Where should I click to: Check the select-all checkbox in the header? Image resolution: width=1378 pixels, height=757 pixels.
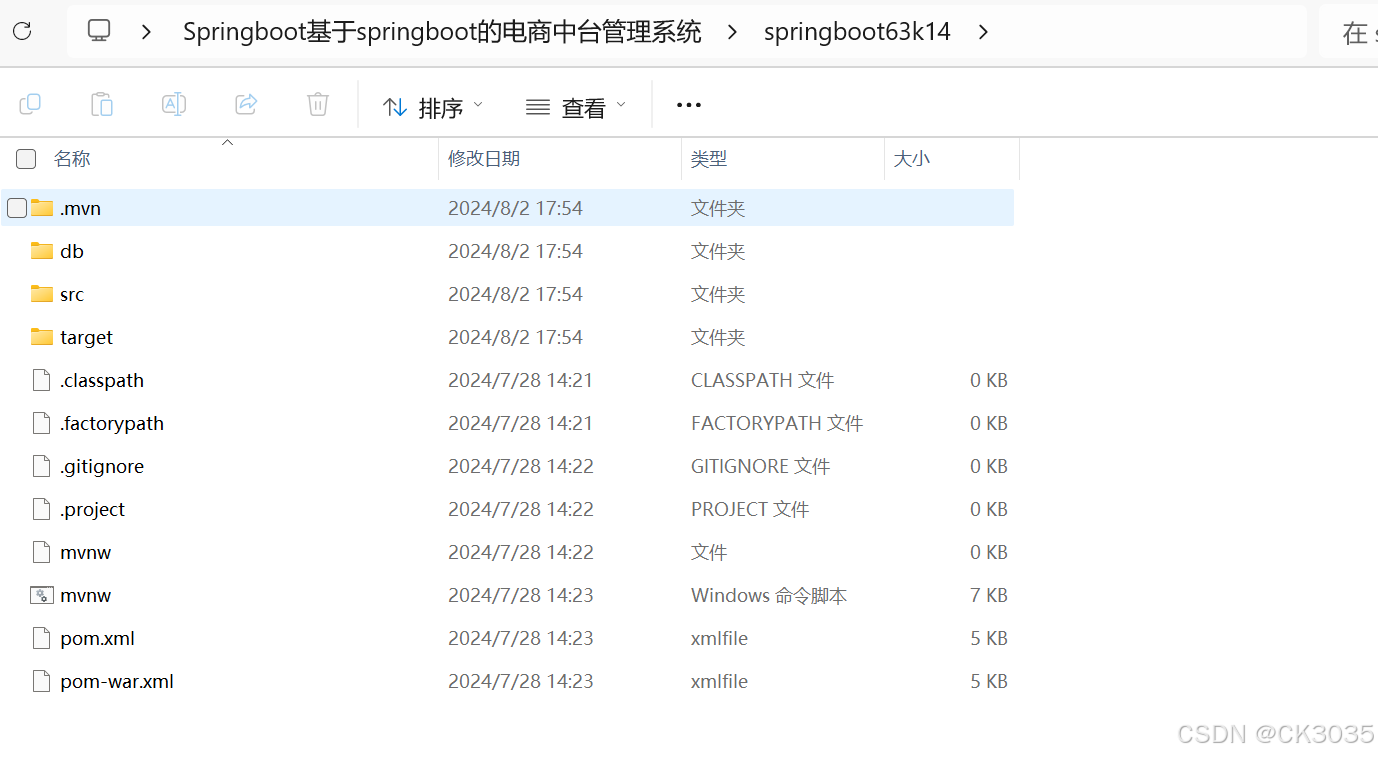point(25,158)
